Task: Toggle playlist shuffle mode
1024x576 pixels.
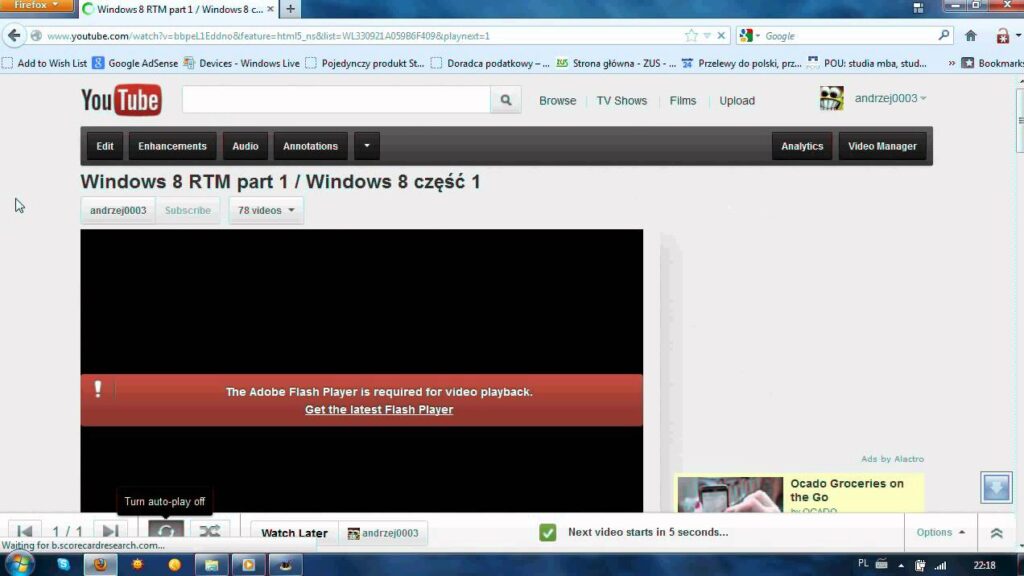Action: click(x=209, y=532)
